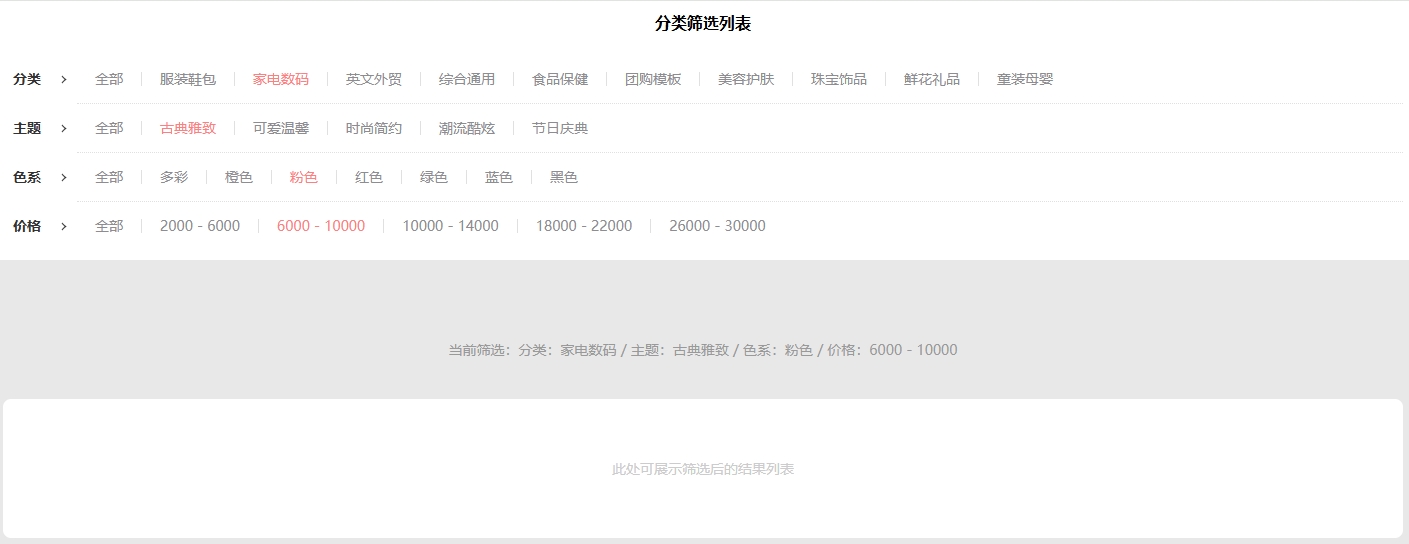Click the 分类筛选列表 page title

click(703, 24)
